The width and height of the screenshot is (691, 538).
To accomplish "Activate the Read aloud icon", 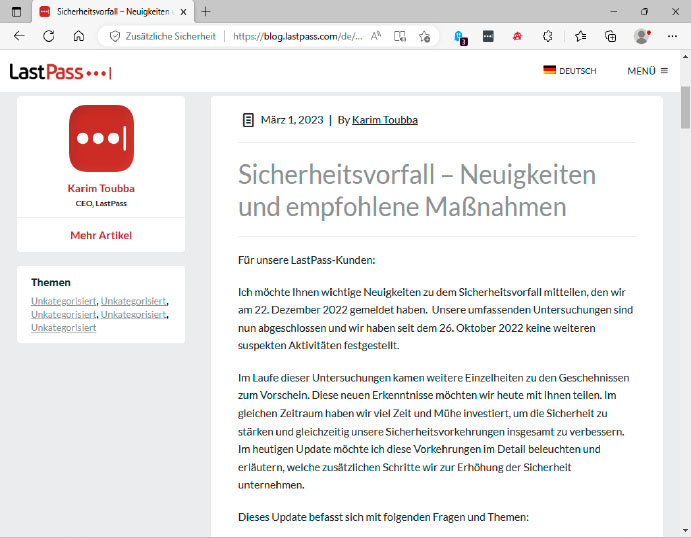I will 376,36.
